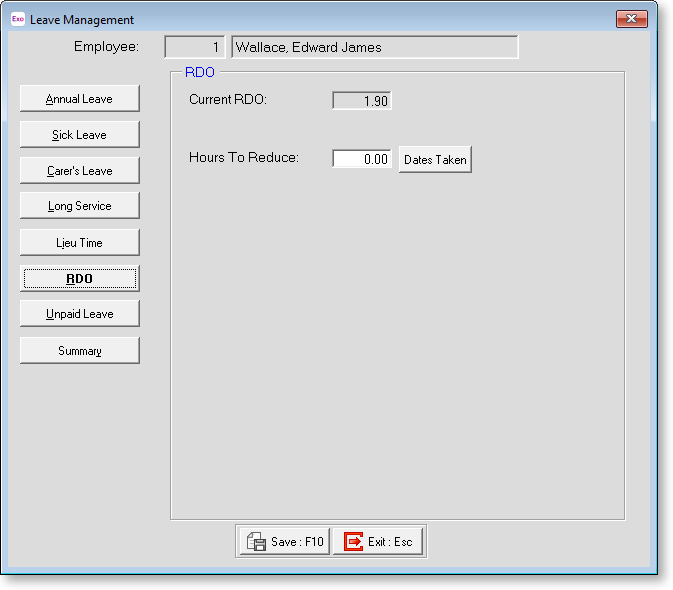Click the Hours To Reduce label

[244, 158]
